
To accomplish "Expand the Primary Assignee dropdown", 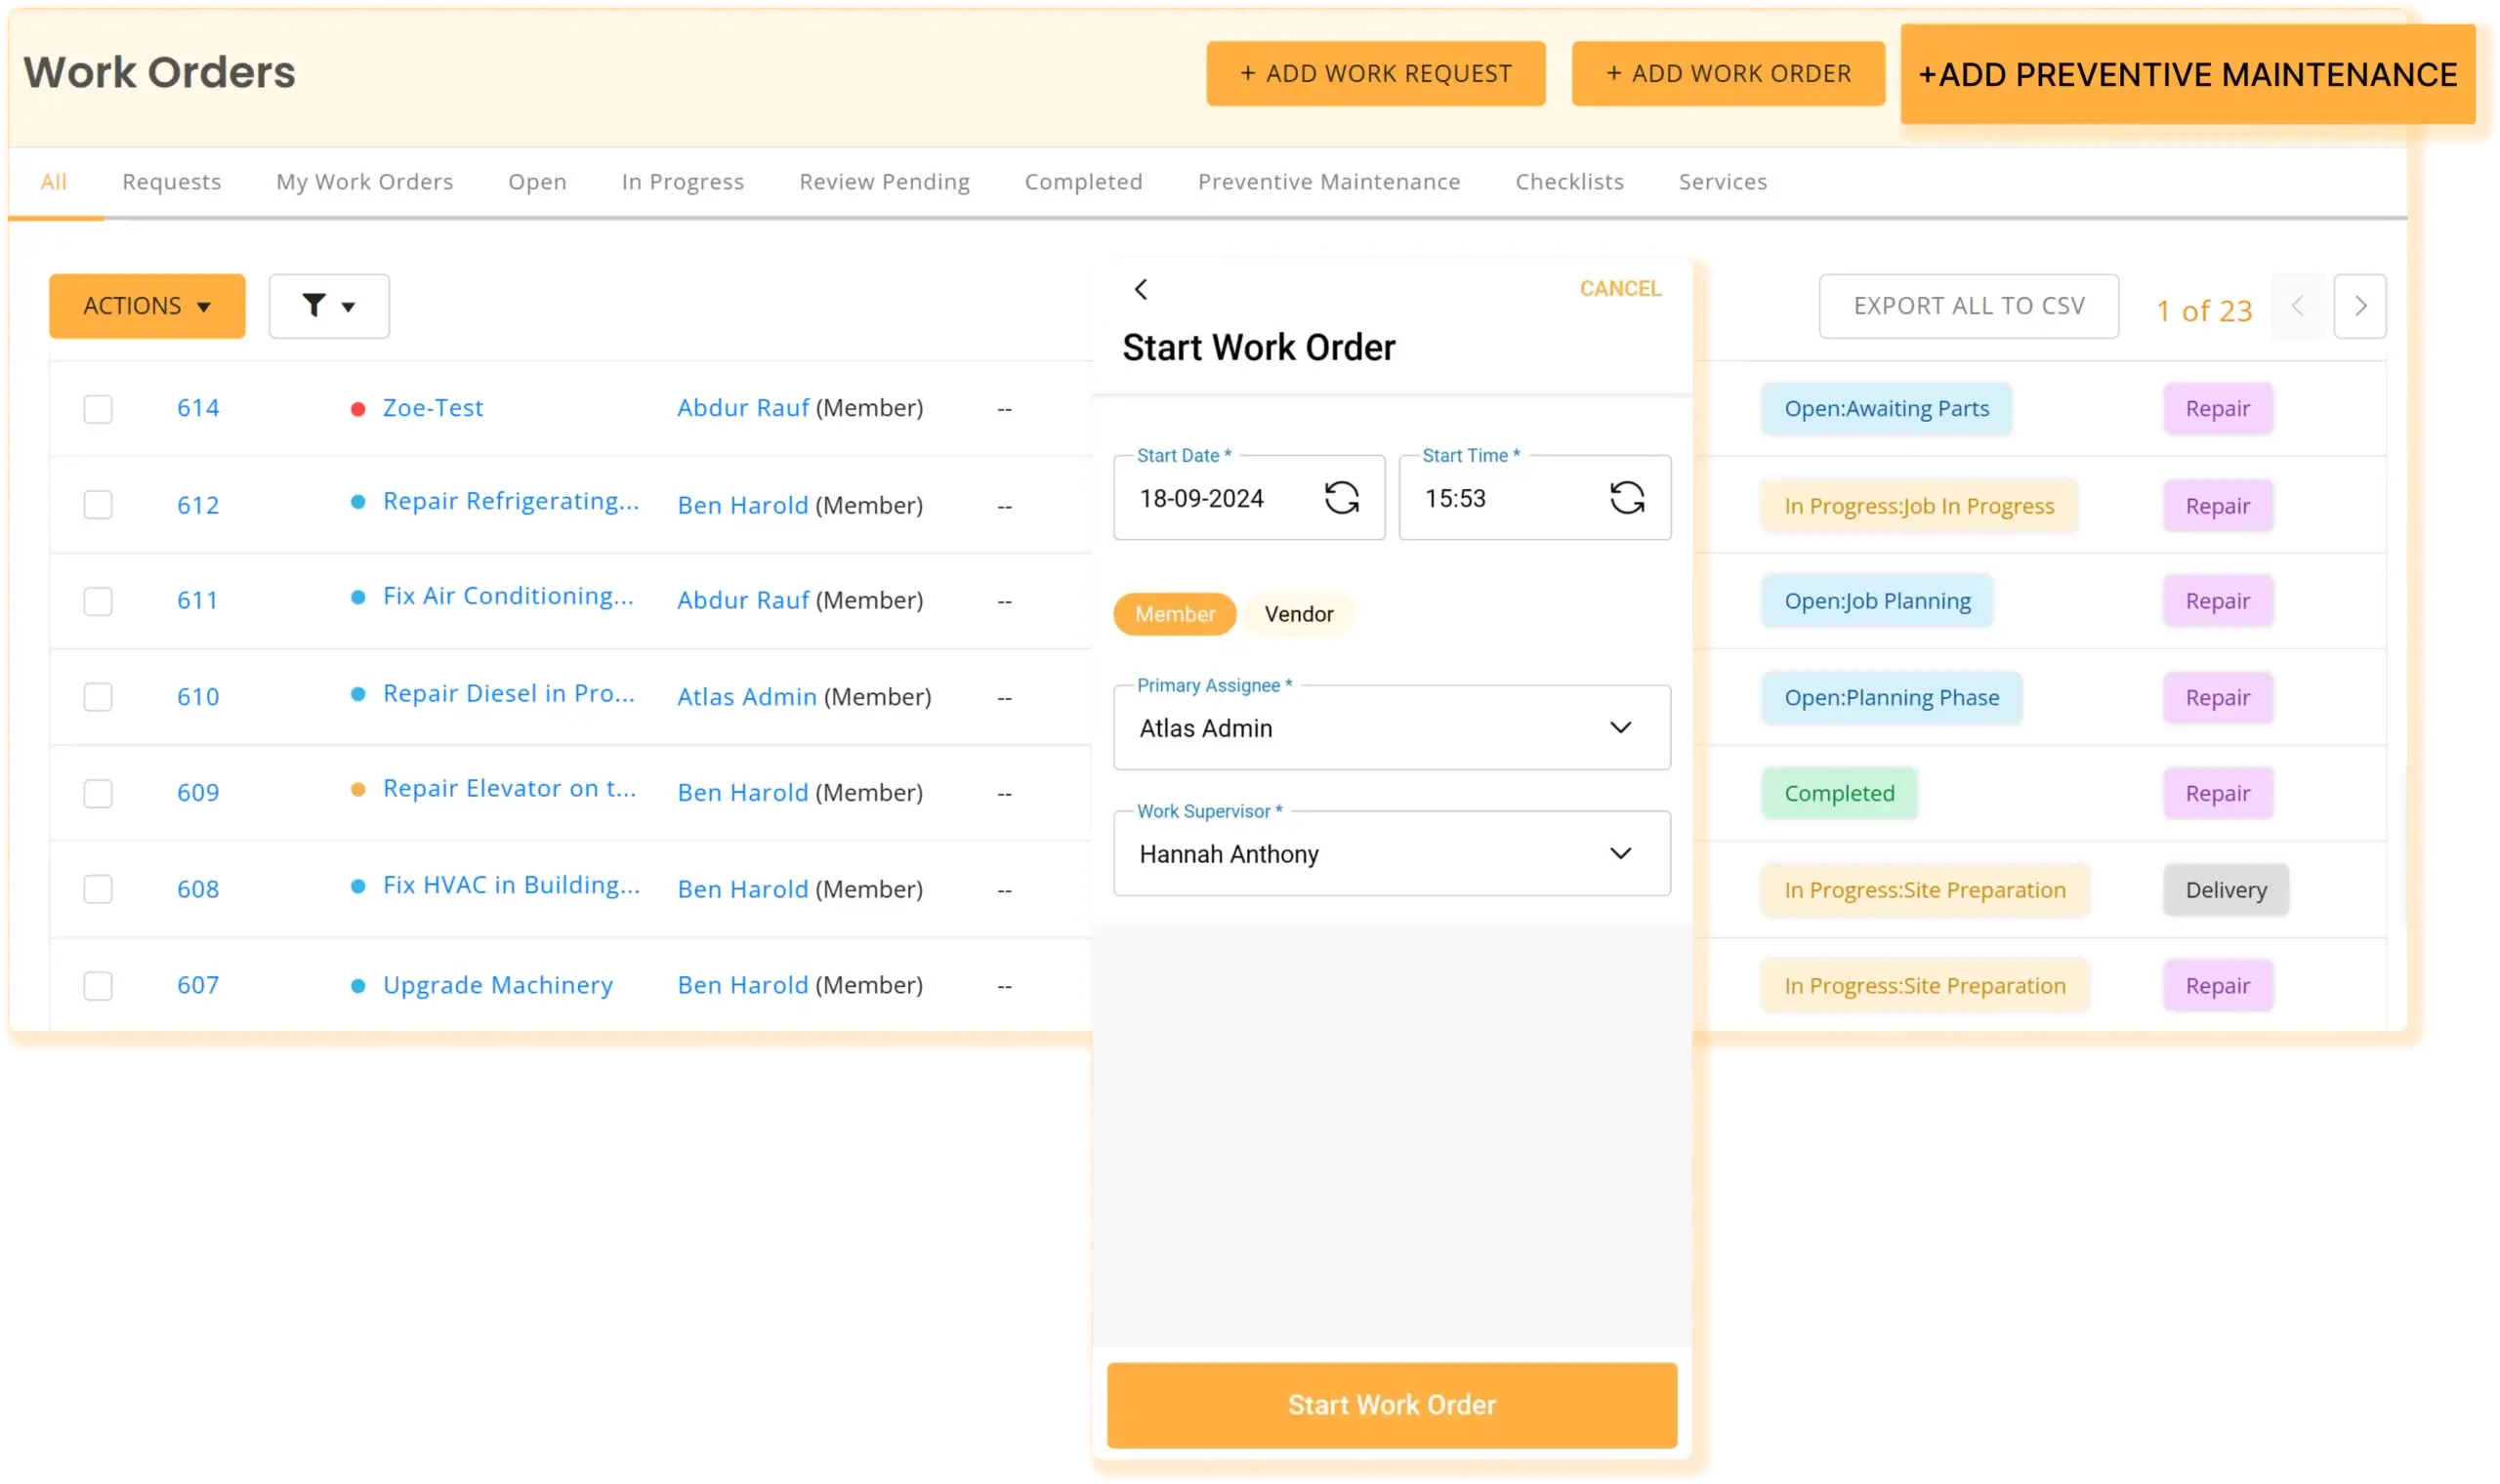I will (1620, 728).
